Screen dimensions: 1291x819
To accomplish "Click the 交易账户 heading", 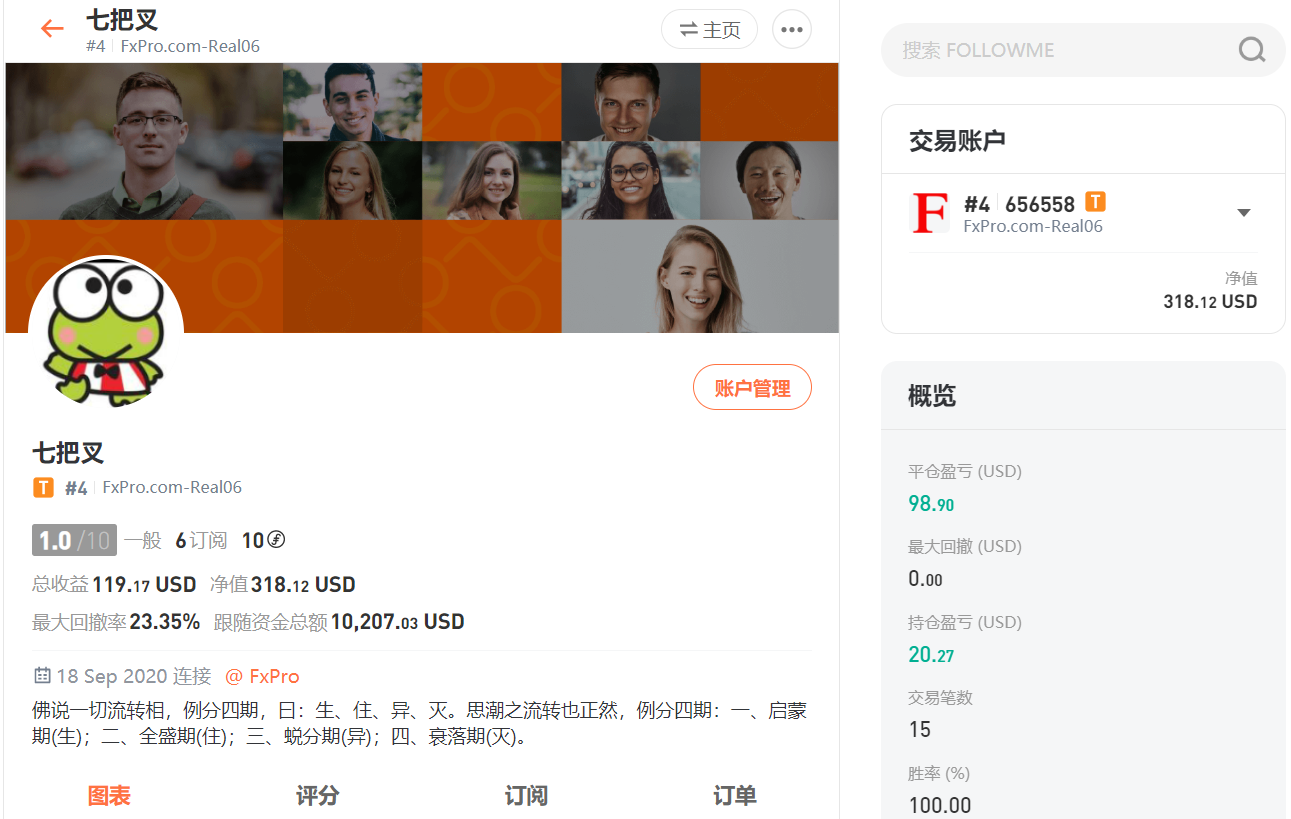I will click(x=957, y=141).
